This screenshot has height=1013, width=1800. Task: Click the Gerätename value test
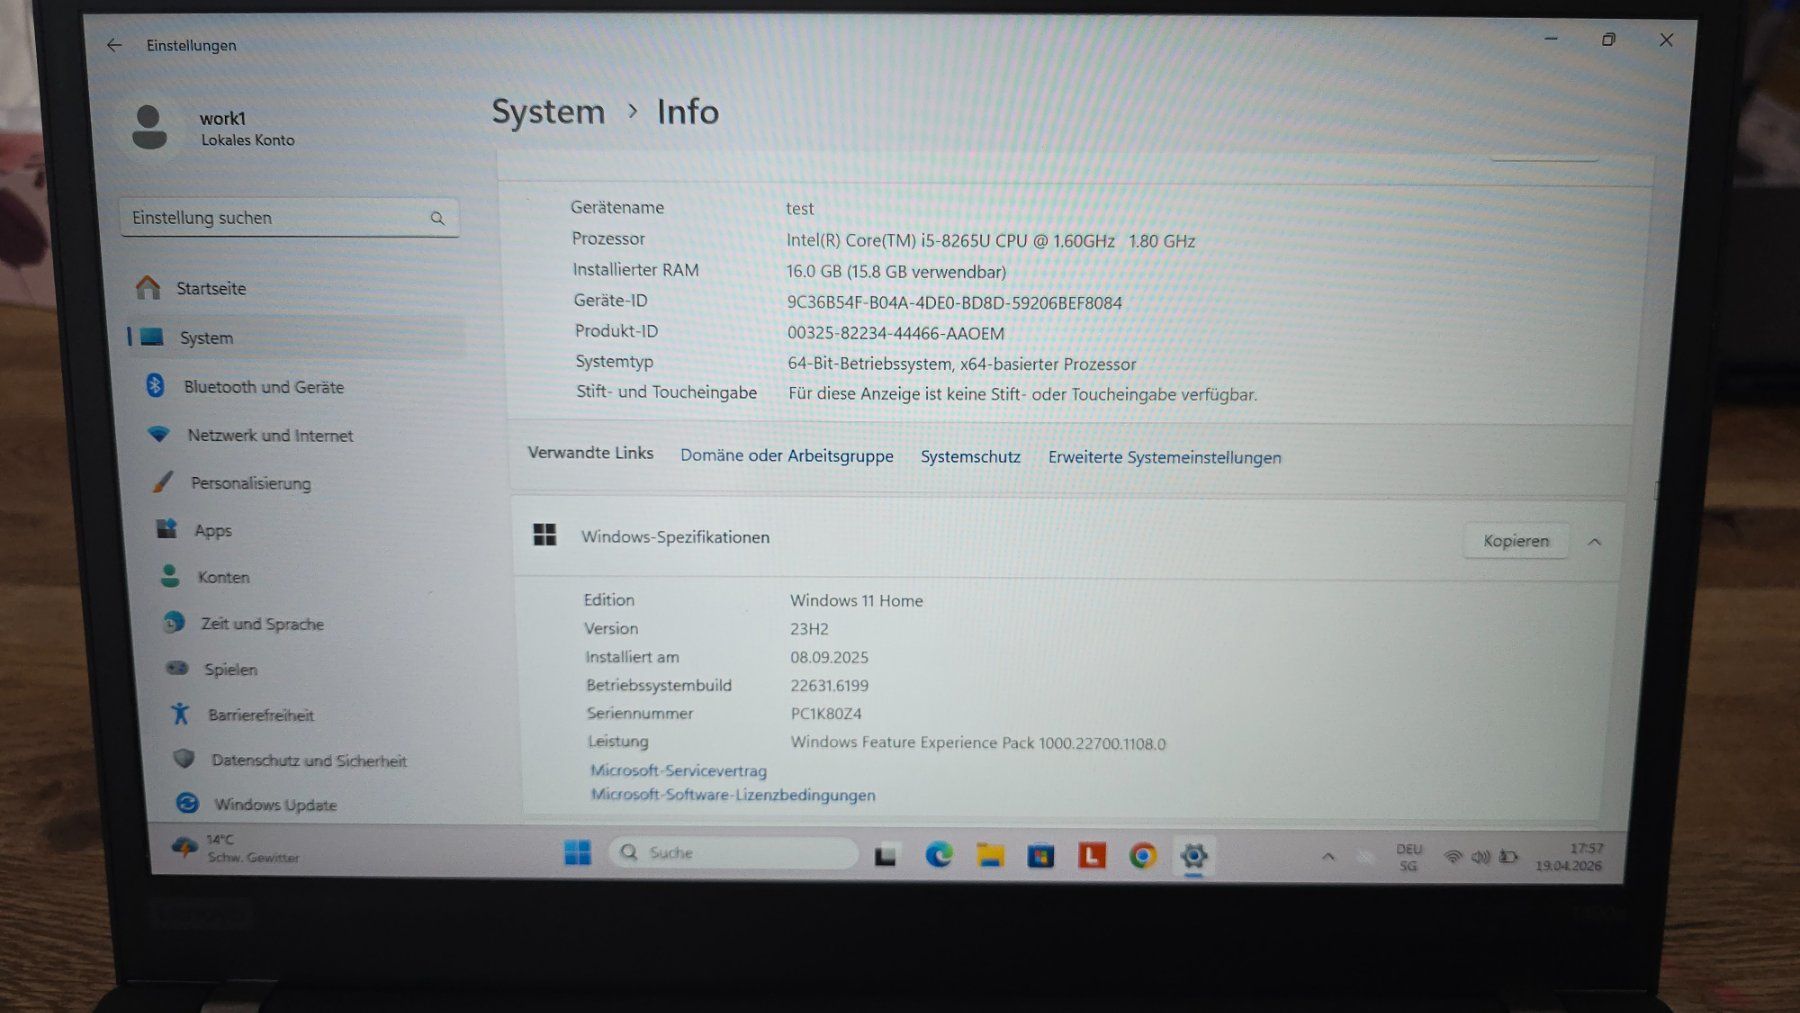799,209
